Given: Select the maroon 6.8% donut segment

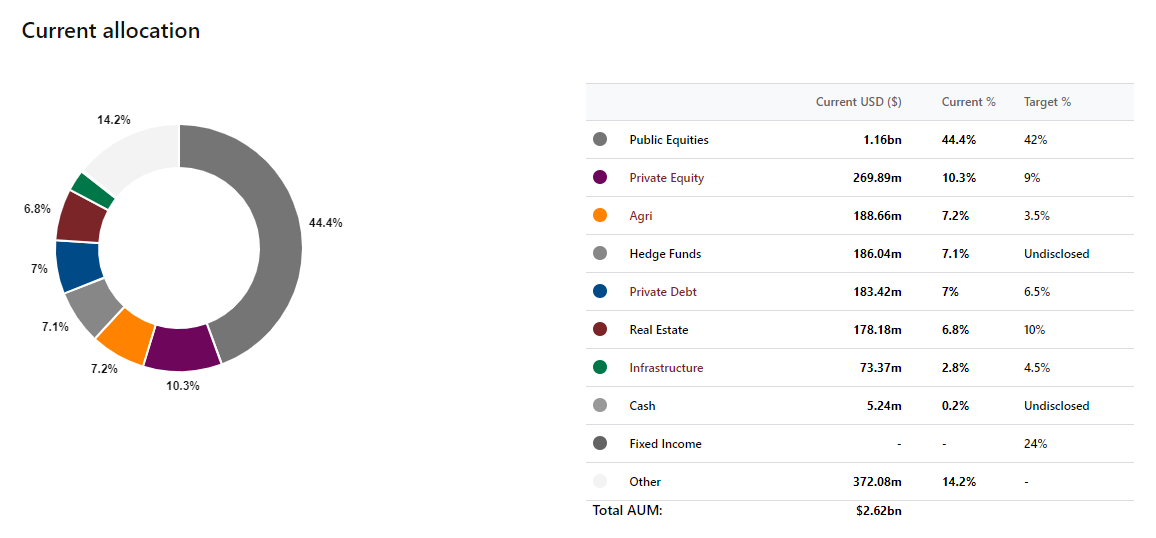Looking at the screenshot, I should click(x=81, y=216).
